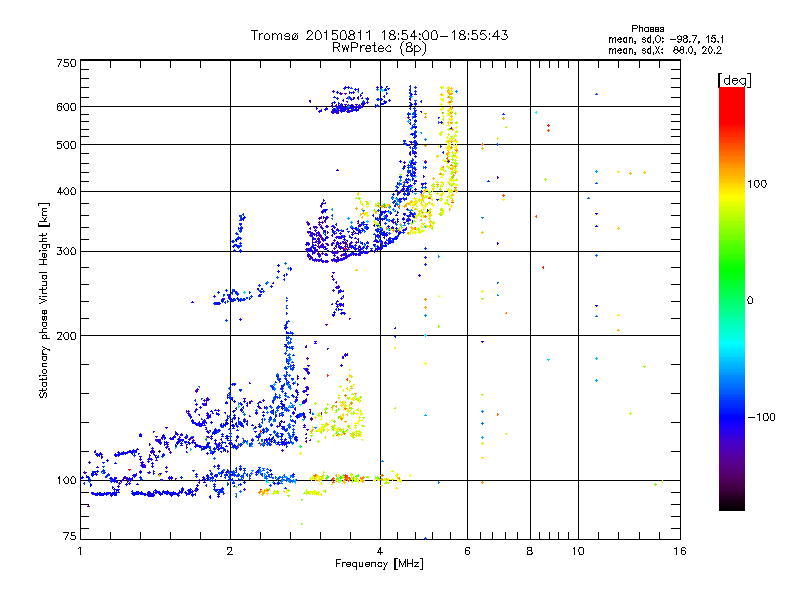Click the colorbar's "0" tick label
Image resolution: width=800 pixels, height=600 pixels.
point(750,301)
